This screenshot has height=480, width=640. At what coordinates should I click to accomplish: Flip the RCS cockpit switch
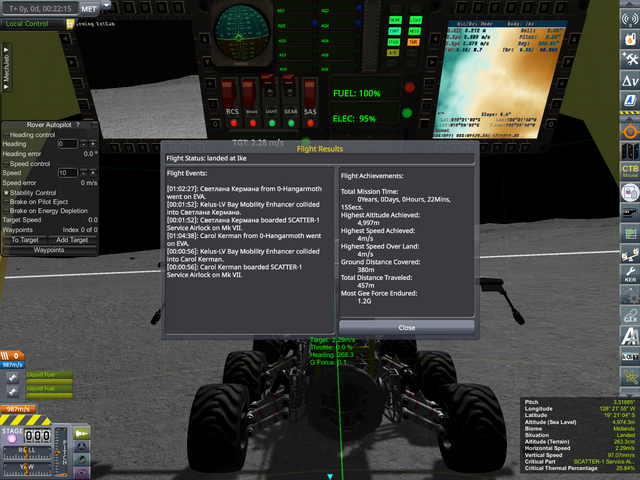229,93
